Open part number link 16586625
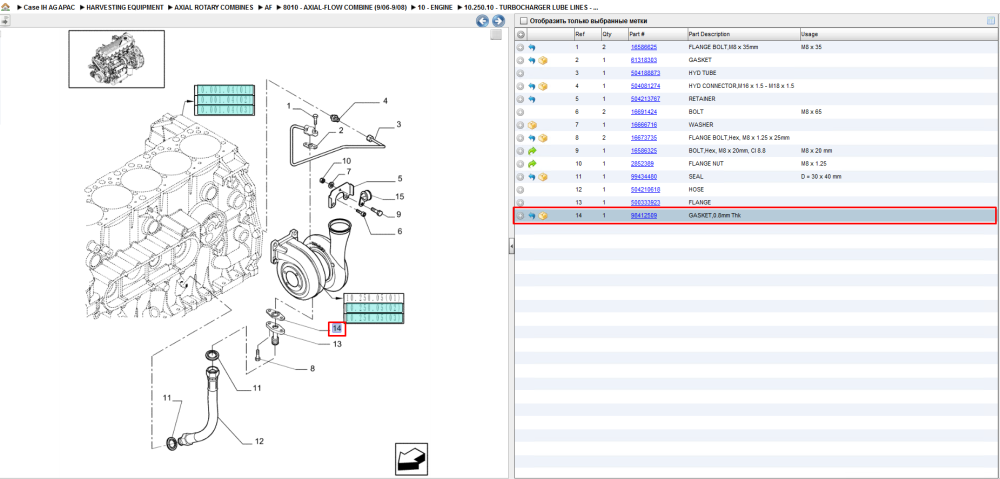This screenshot has height=479, width=1000. pyautogui.click(x=643, y=47)
